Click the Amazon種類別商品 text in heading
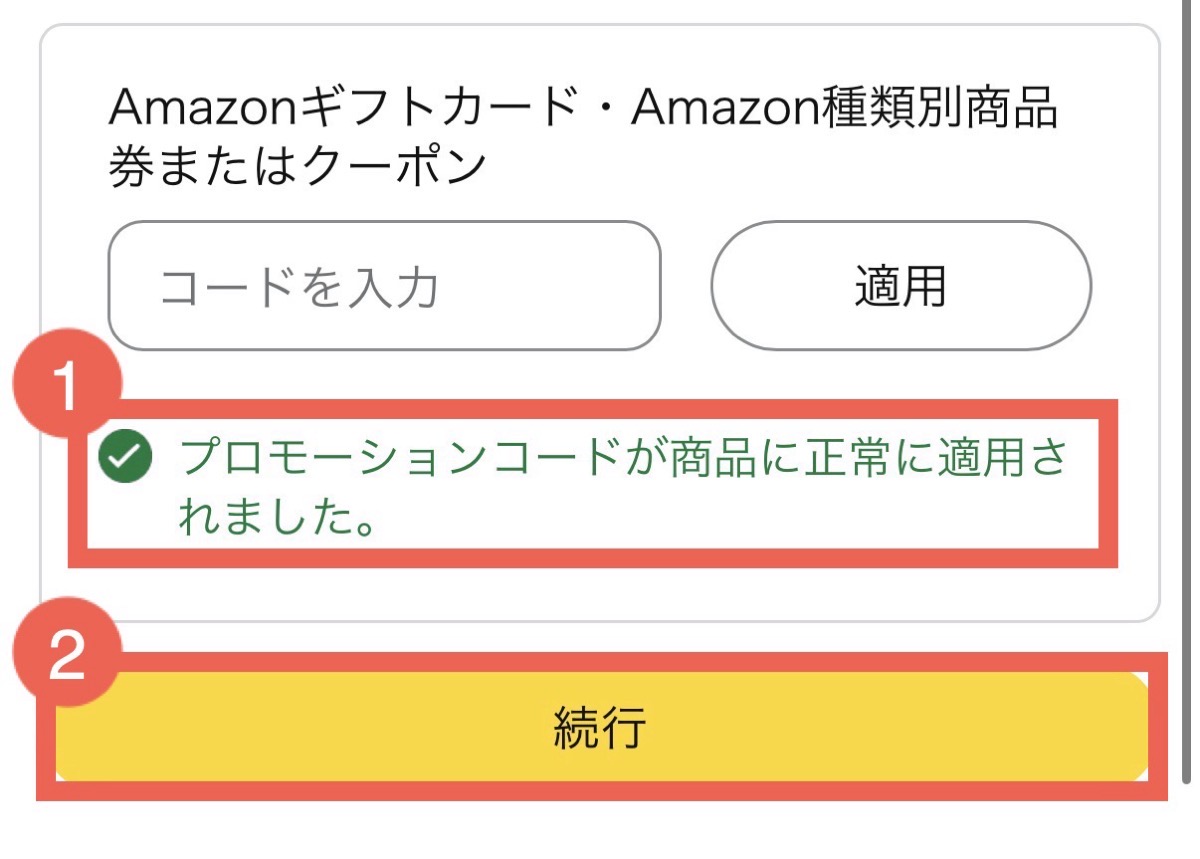This screenshot has width=1200, height=859. [844, 109]
